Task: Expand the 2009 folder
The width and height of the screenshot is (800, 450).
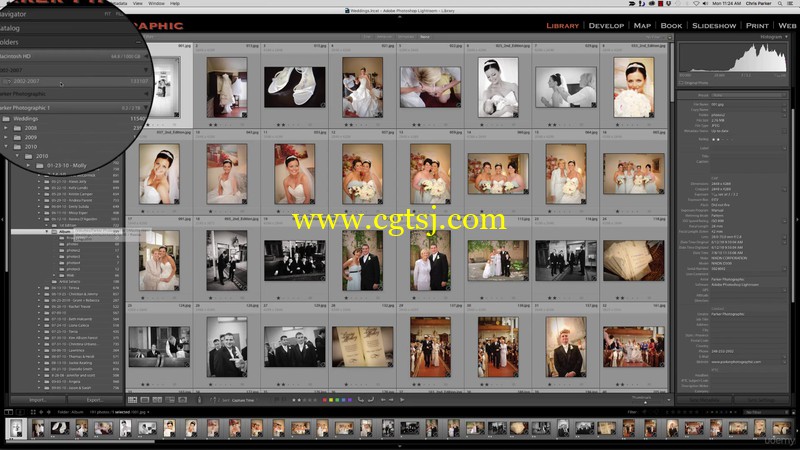Action: click(6, 137)
